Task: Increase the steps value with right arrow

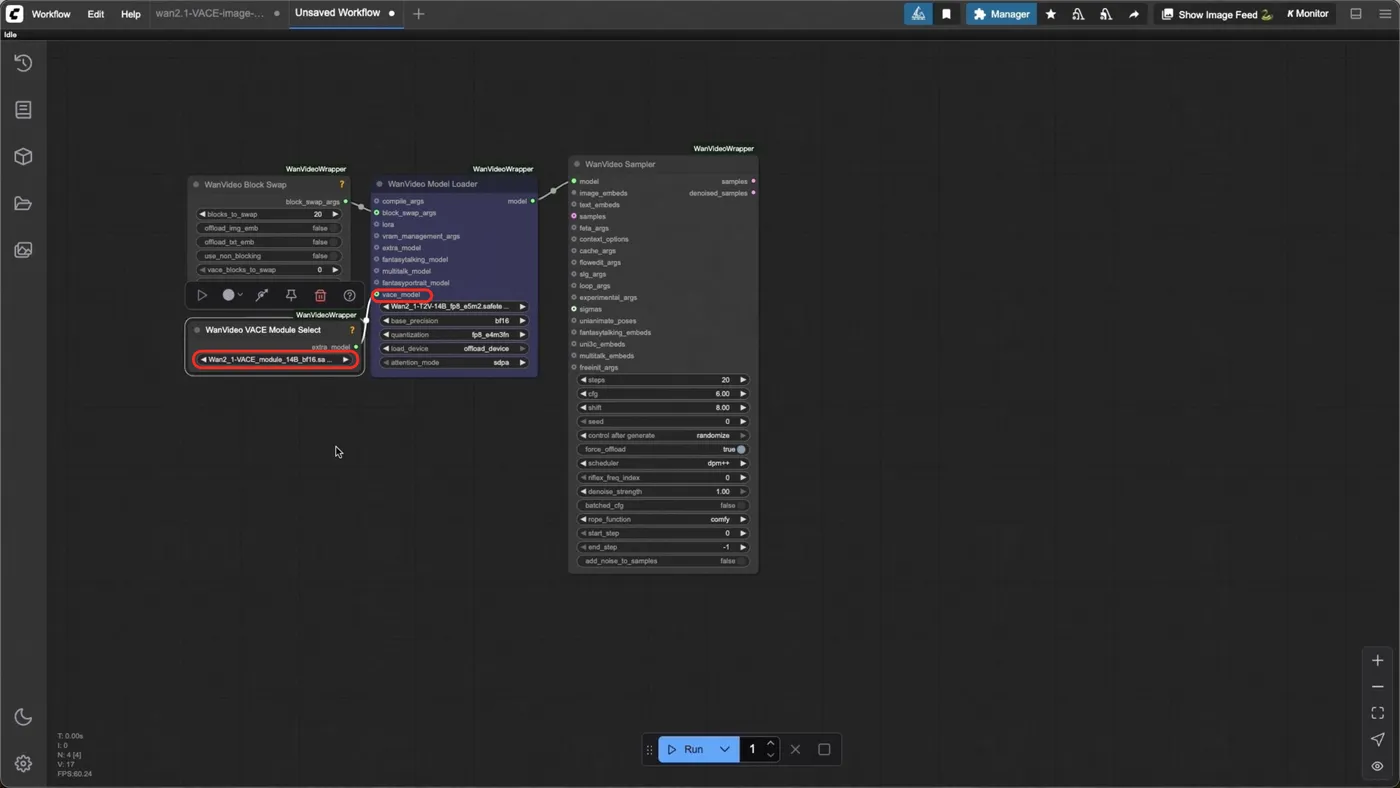Action: pos(743,380)
